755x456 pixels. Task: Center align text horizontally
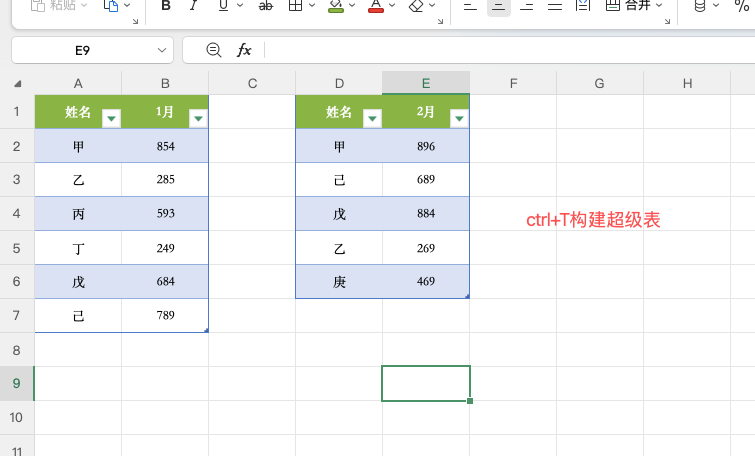click(x=499, y=6)
